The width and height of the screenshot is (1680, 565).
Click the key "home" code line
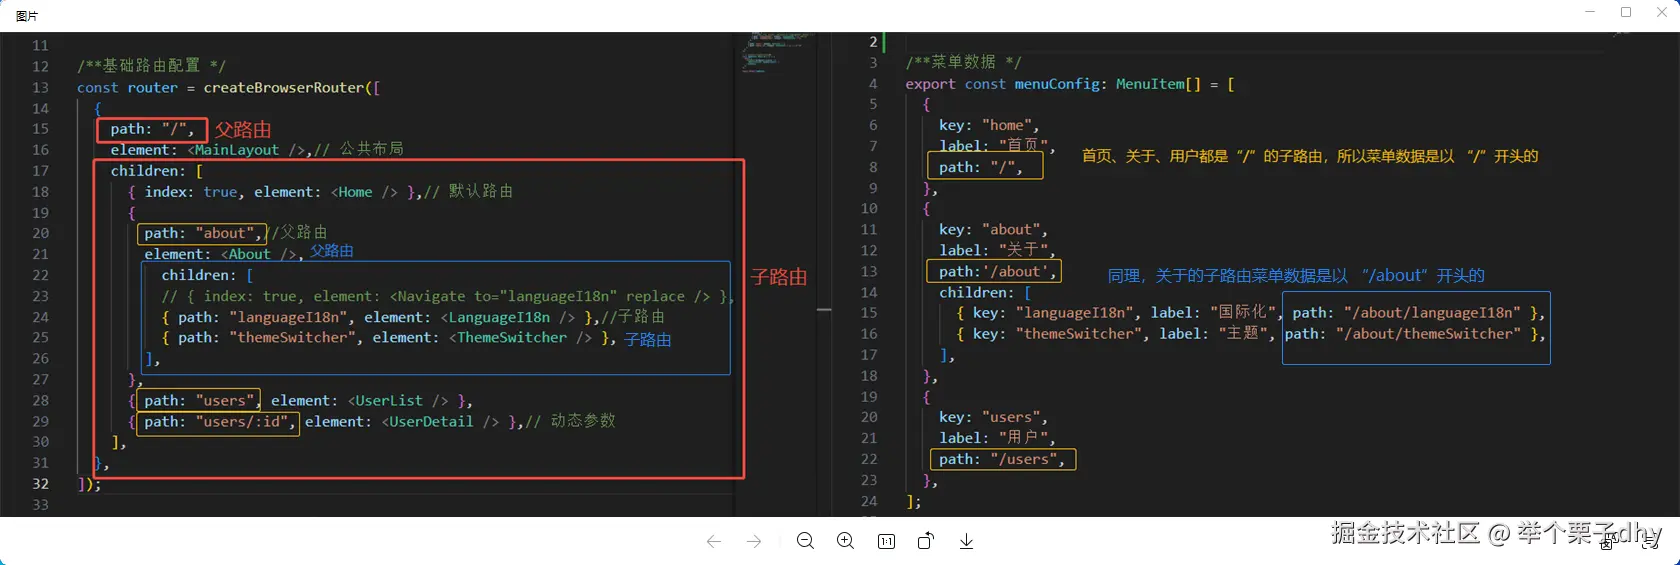pos(989,126)
